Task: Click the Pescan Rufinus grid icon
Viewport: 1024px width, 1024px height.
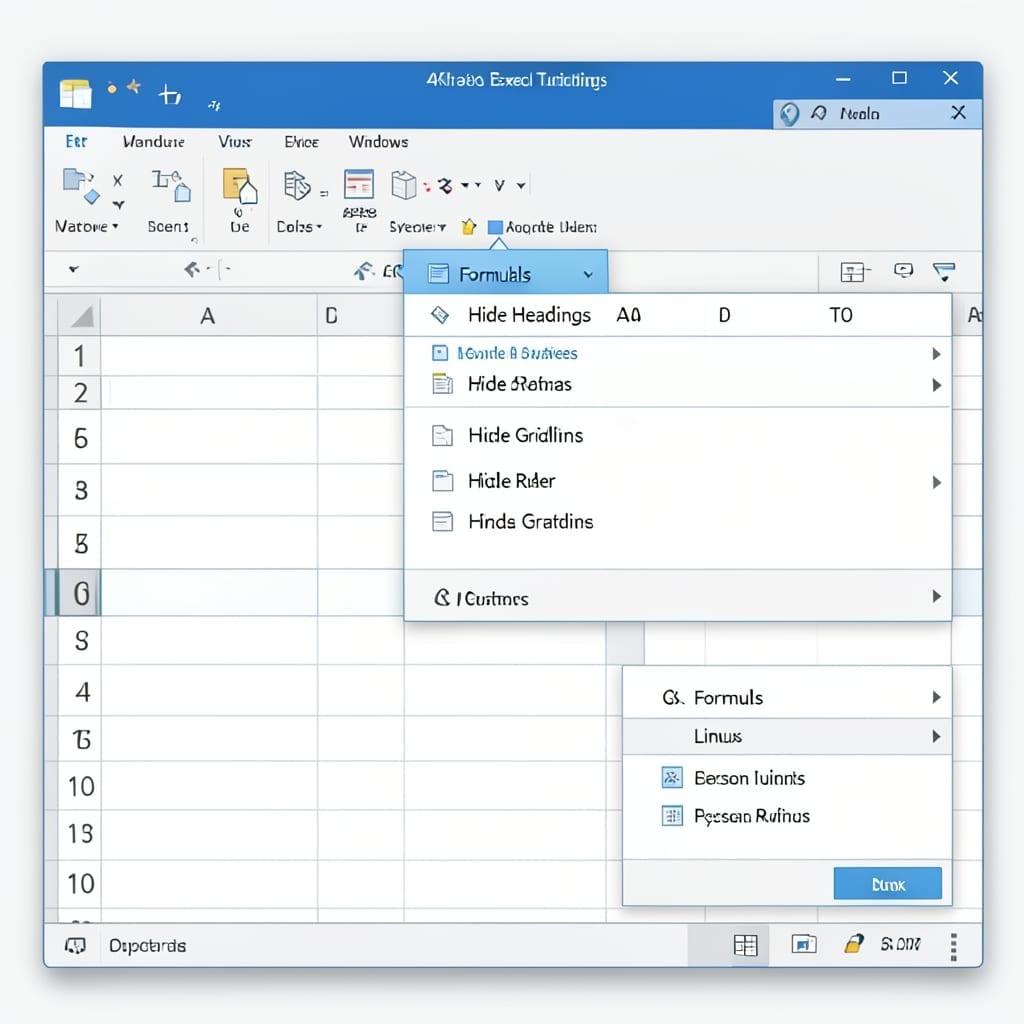Action: [672, 816]
